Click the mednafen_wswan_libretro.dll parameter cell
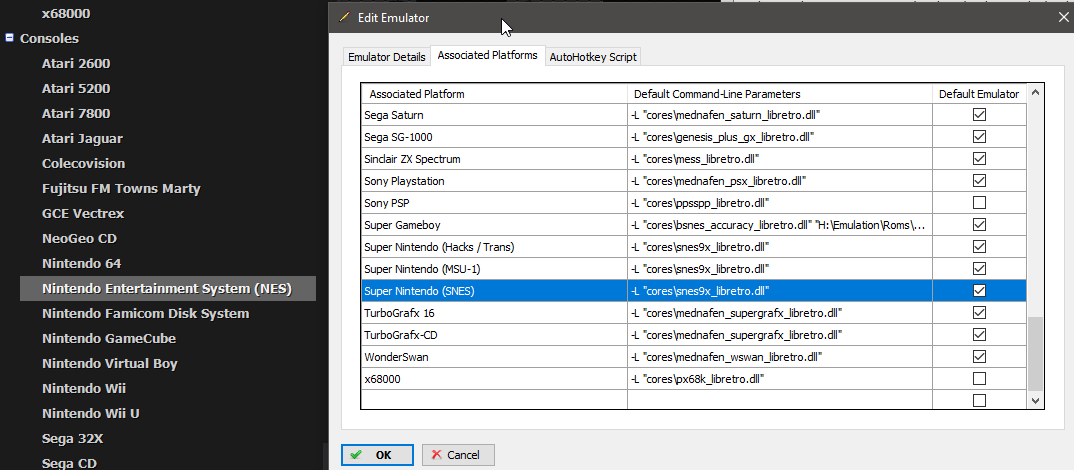Screen dimensions: 1074x470 pos(779,356)
